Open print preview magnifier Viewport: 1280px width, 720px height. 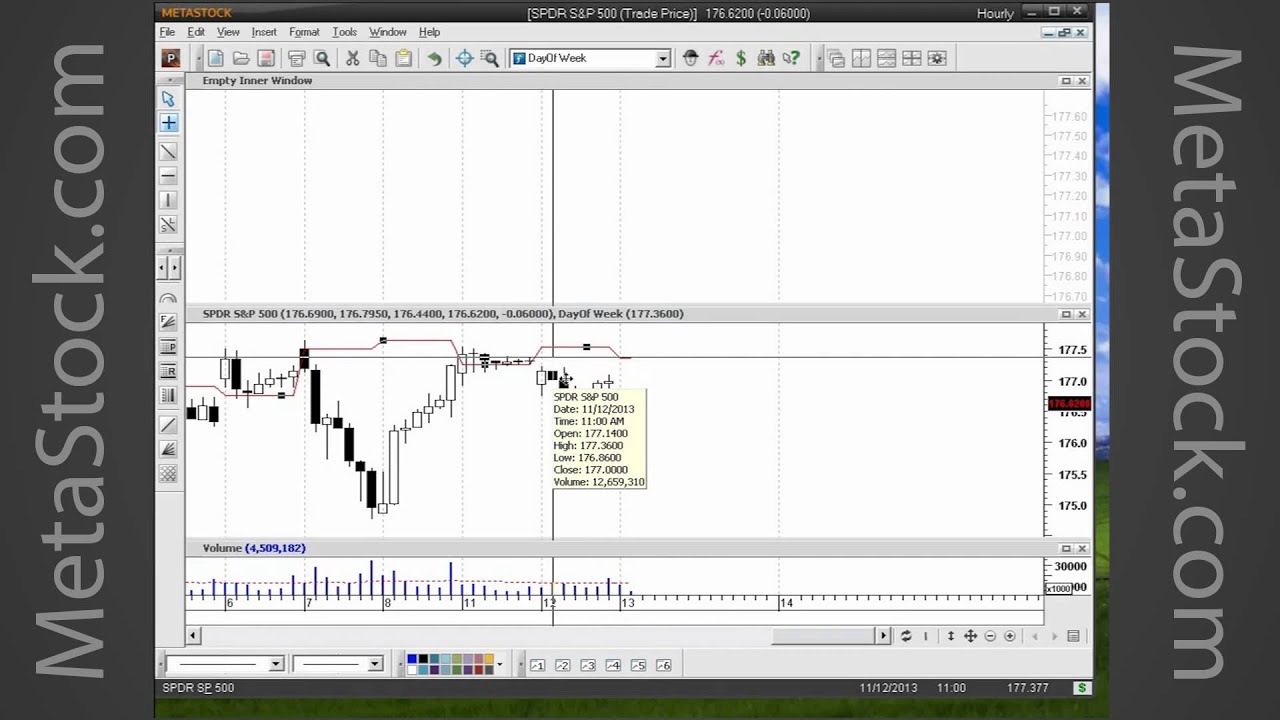(322, 58)
